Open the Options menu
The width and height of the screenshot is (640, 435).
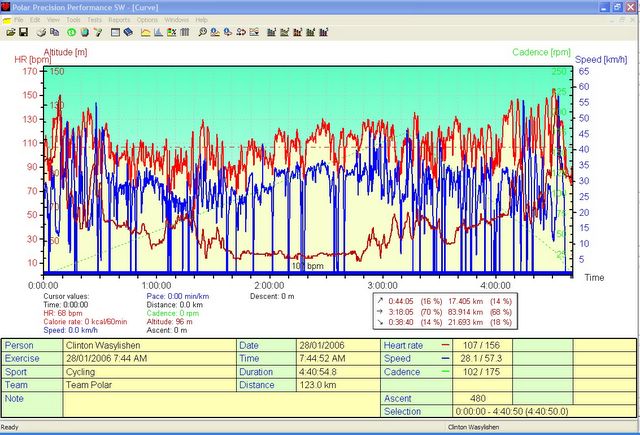click(x=147, y=20)
